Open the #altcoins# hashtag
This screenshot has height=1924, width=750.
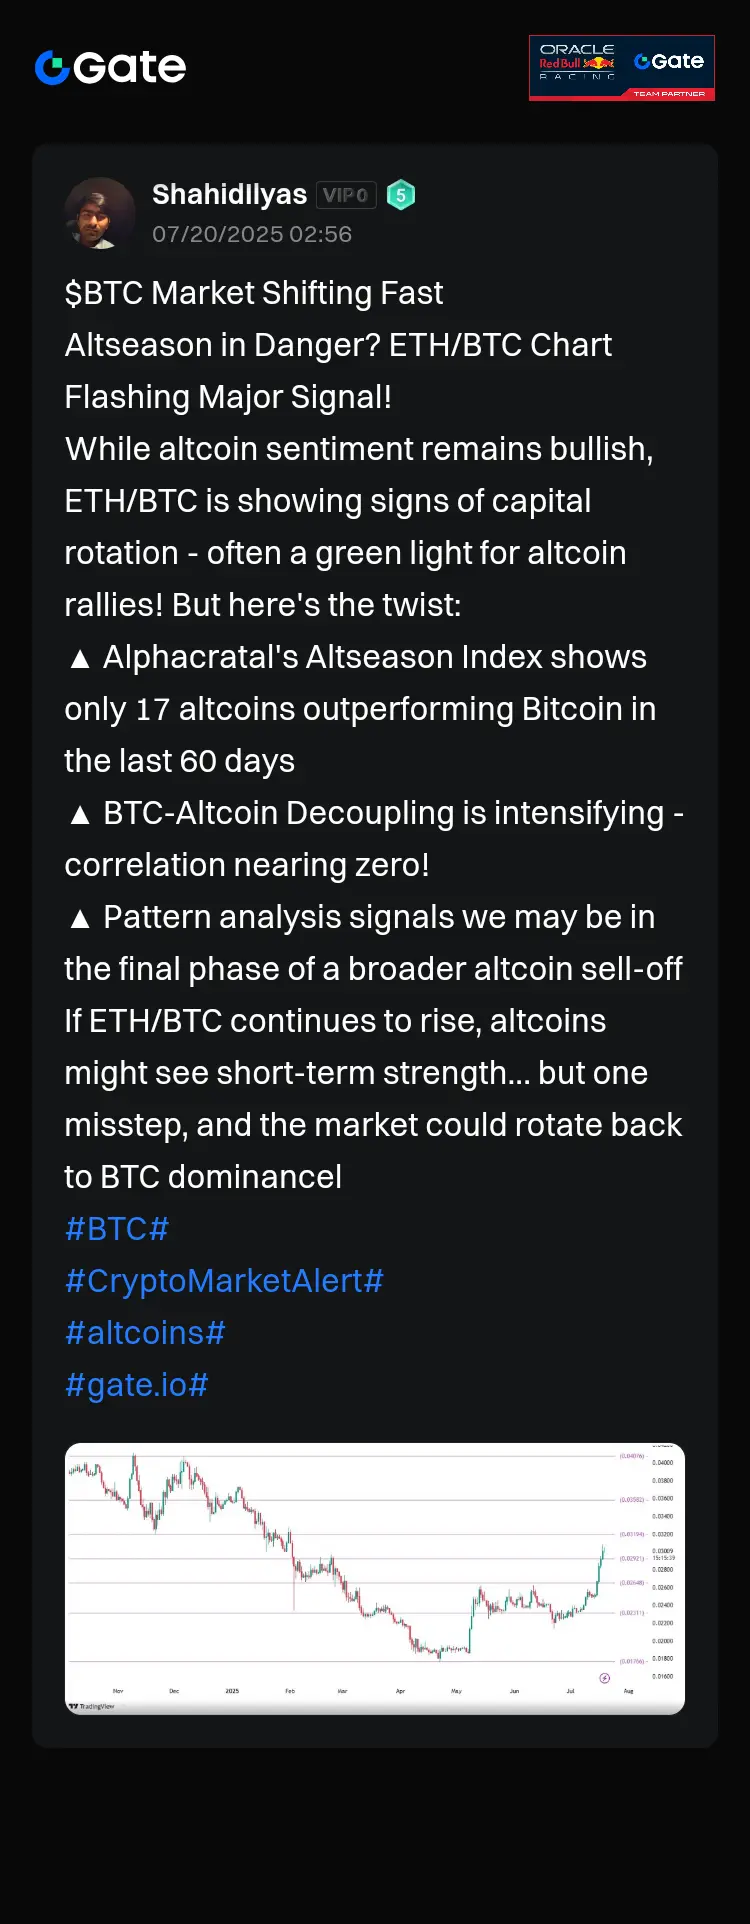point(145,1333)
